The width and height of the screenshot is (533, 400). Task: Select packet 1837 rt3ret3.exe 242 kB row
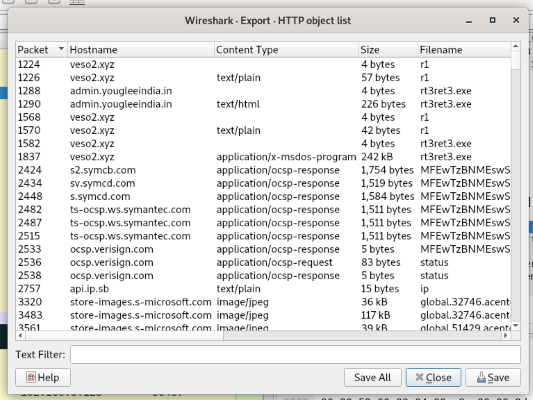(x=263, y=157)
